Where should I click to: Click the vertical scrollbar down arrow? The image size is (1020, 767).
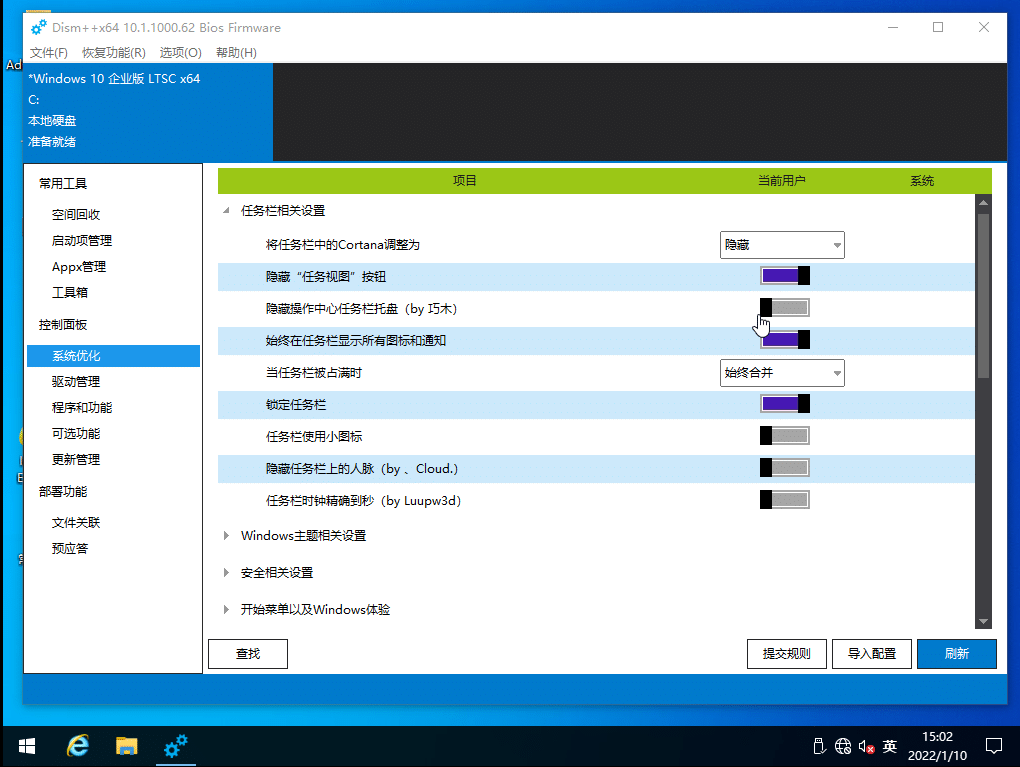click(981, 621)
